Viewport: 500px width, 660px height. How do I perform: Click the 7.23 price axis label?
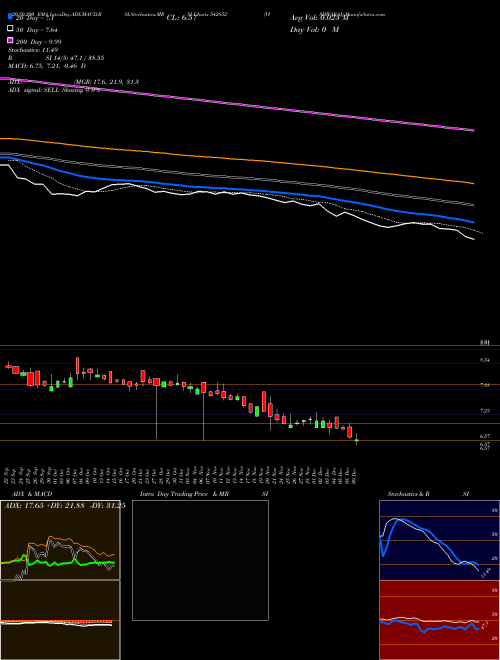pos(485,410)
